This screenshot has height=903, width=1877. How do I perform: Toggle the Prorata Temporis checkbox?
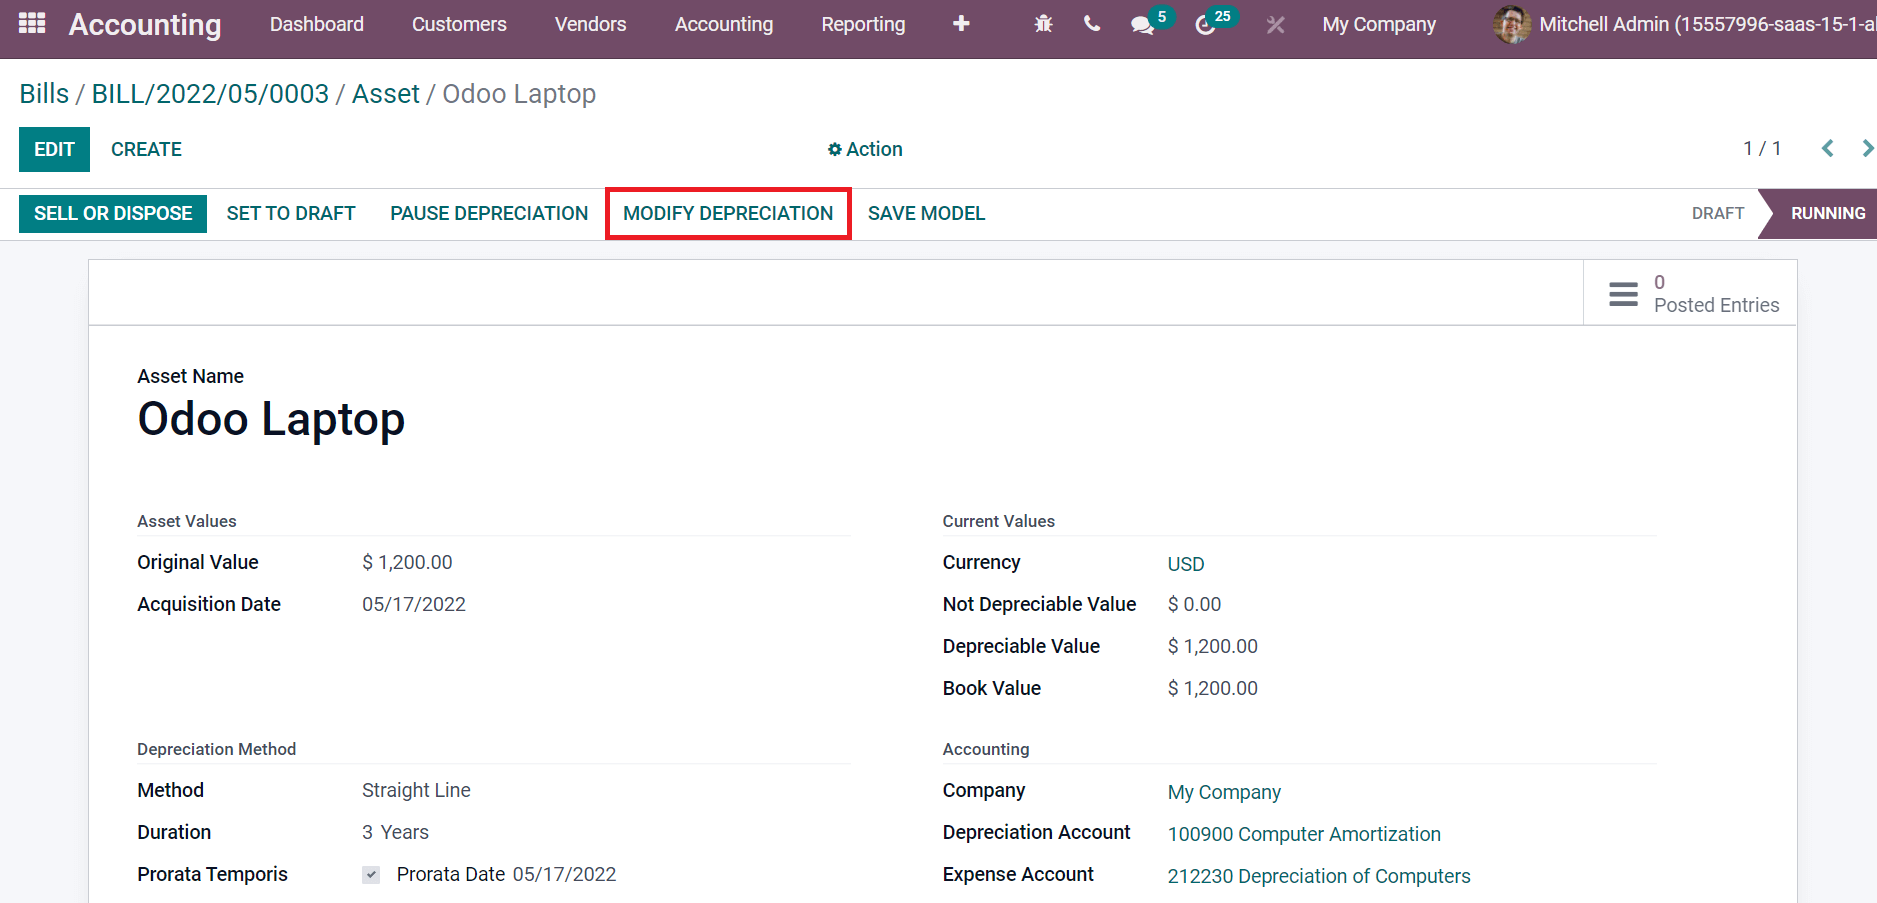coord(371,875)
